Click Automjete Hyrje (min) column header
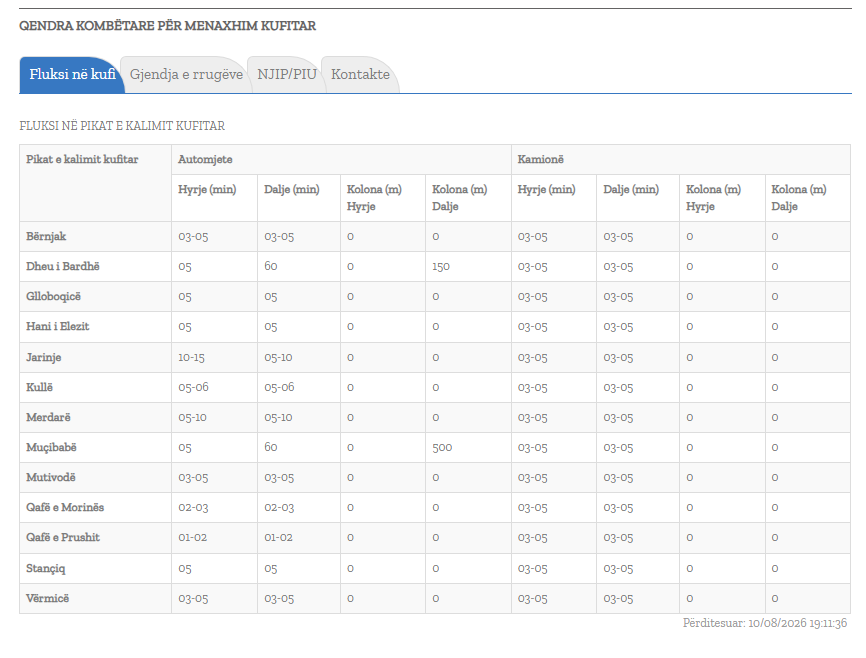The image size is (866, 658). click(207, 189)
